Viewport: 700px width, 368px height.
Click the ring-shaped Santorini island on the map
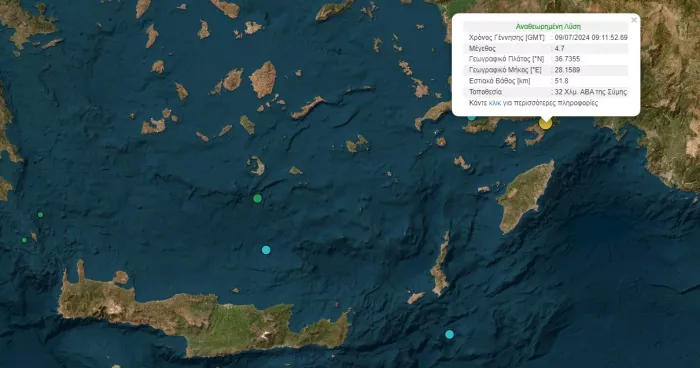pyautogui.click(x=256, y=165)
